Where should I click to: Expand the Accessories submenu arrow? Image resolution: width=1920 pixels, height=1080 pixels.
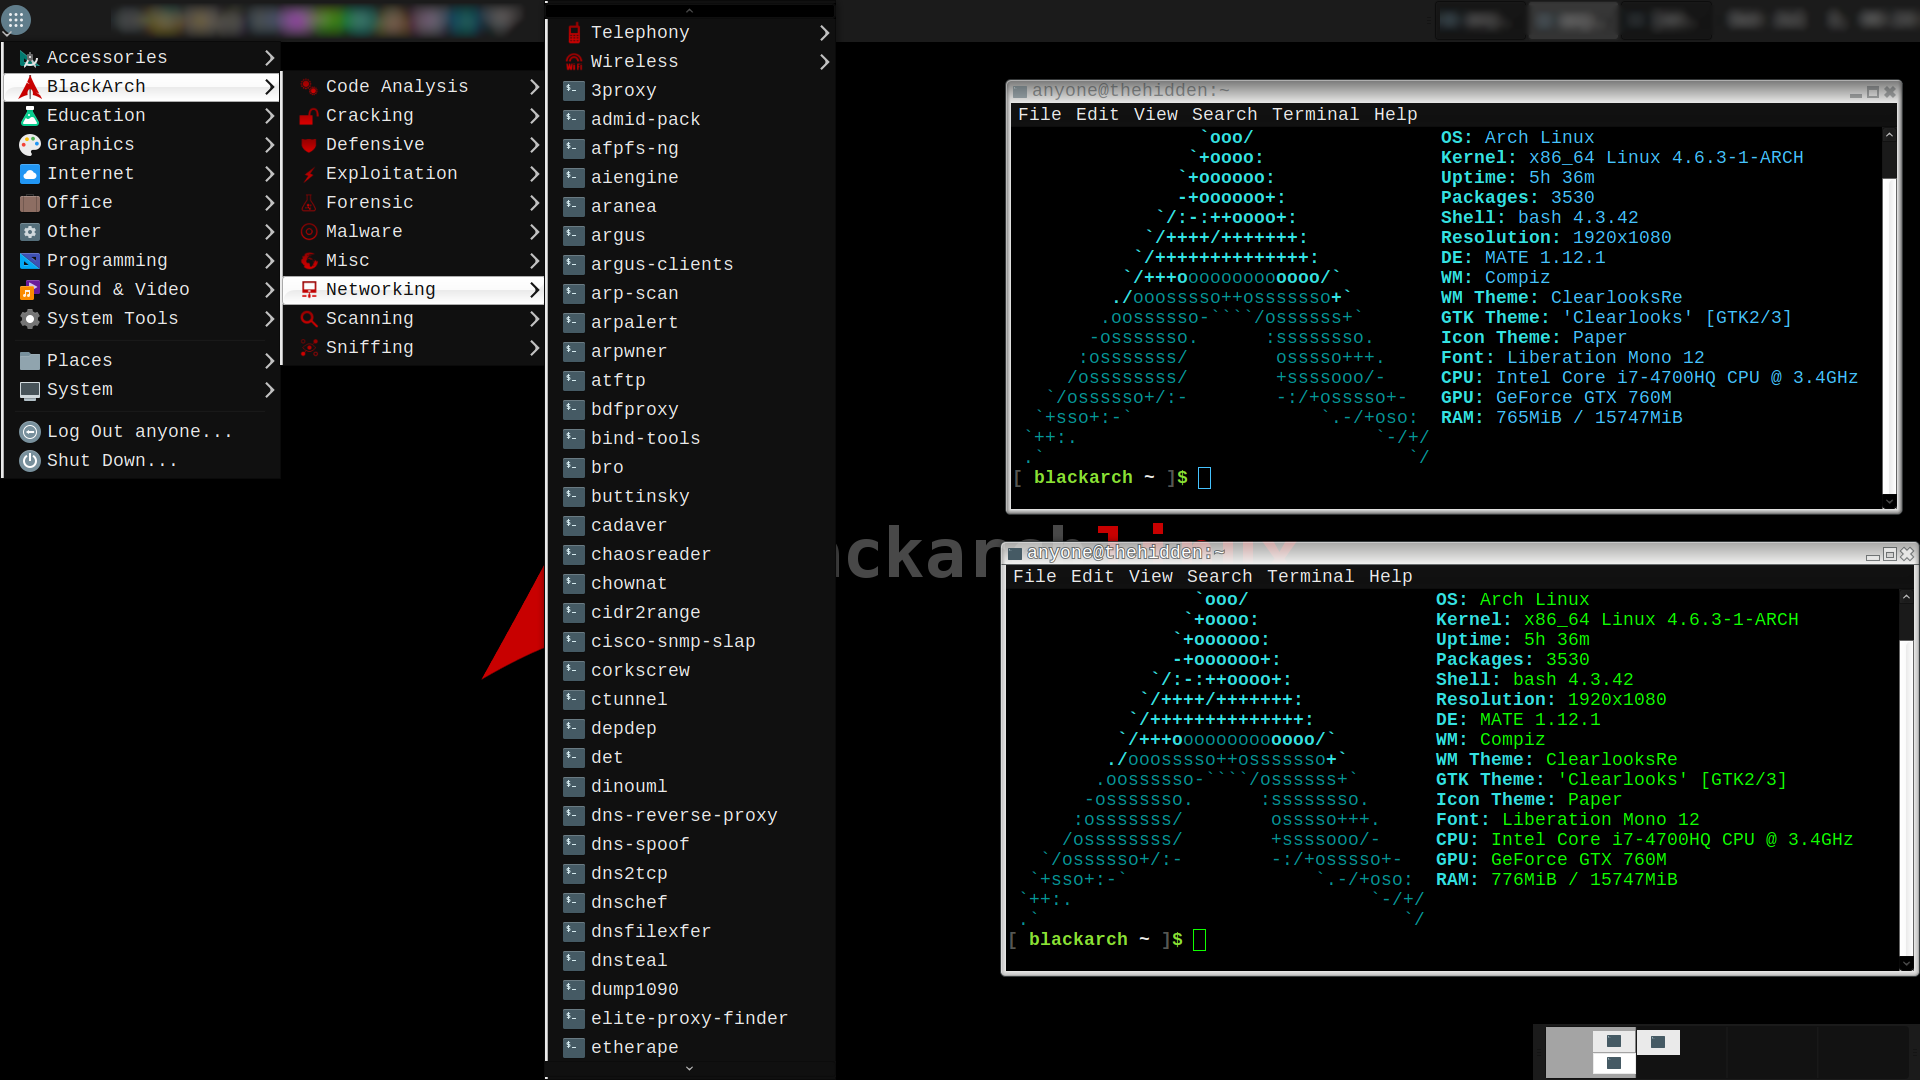point(269,58)
